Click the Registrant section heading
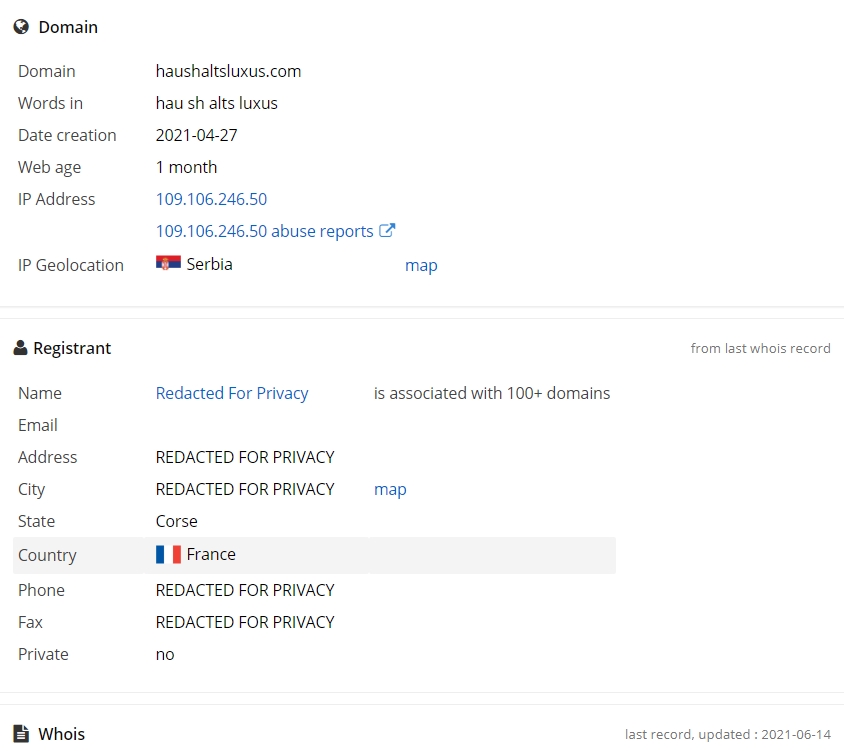The image size is (844, 751). 72,348
